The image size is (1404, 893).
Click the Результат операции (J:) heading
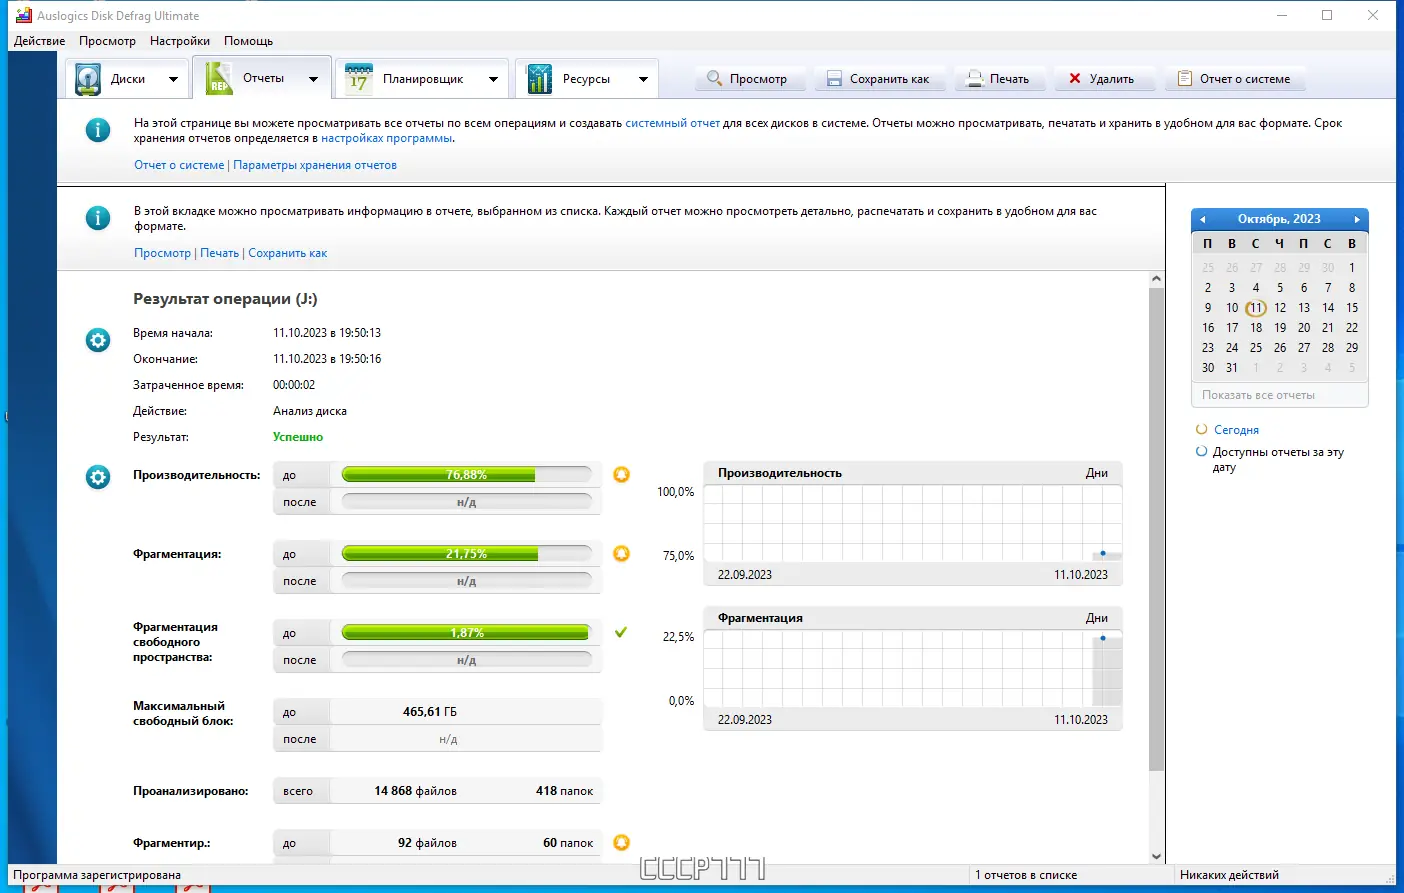225,299
